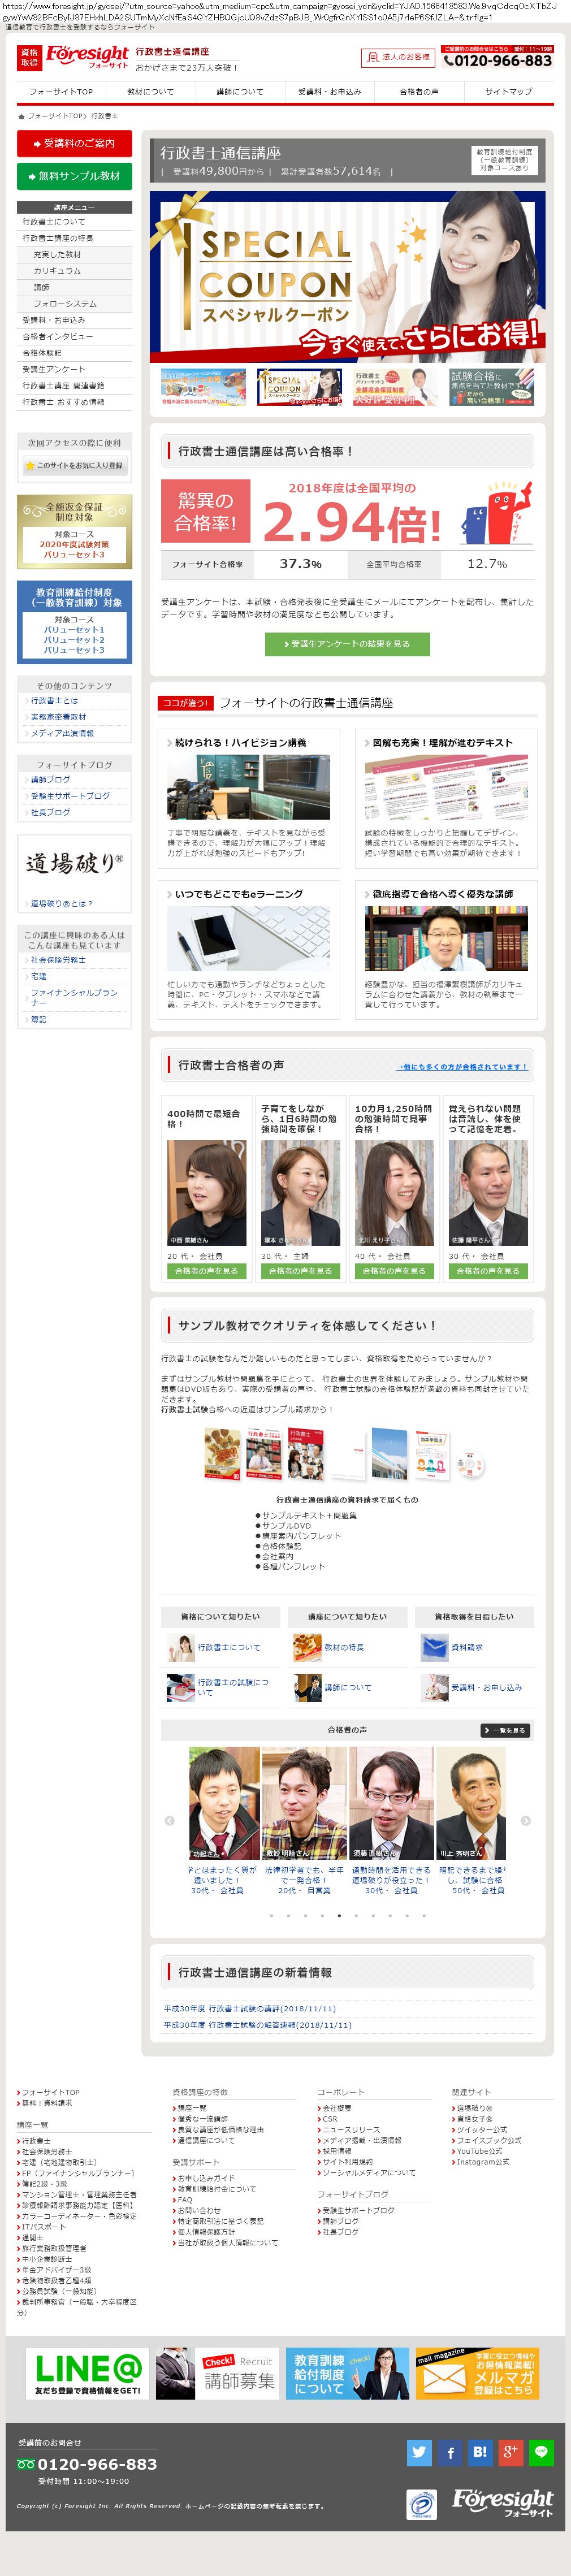The height and width of the screenshot is (2576, 571).
Task: Select 合格体験記 in the course menu
Action: tap(74, 353)
